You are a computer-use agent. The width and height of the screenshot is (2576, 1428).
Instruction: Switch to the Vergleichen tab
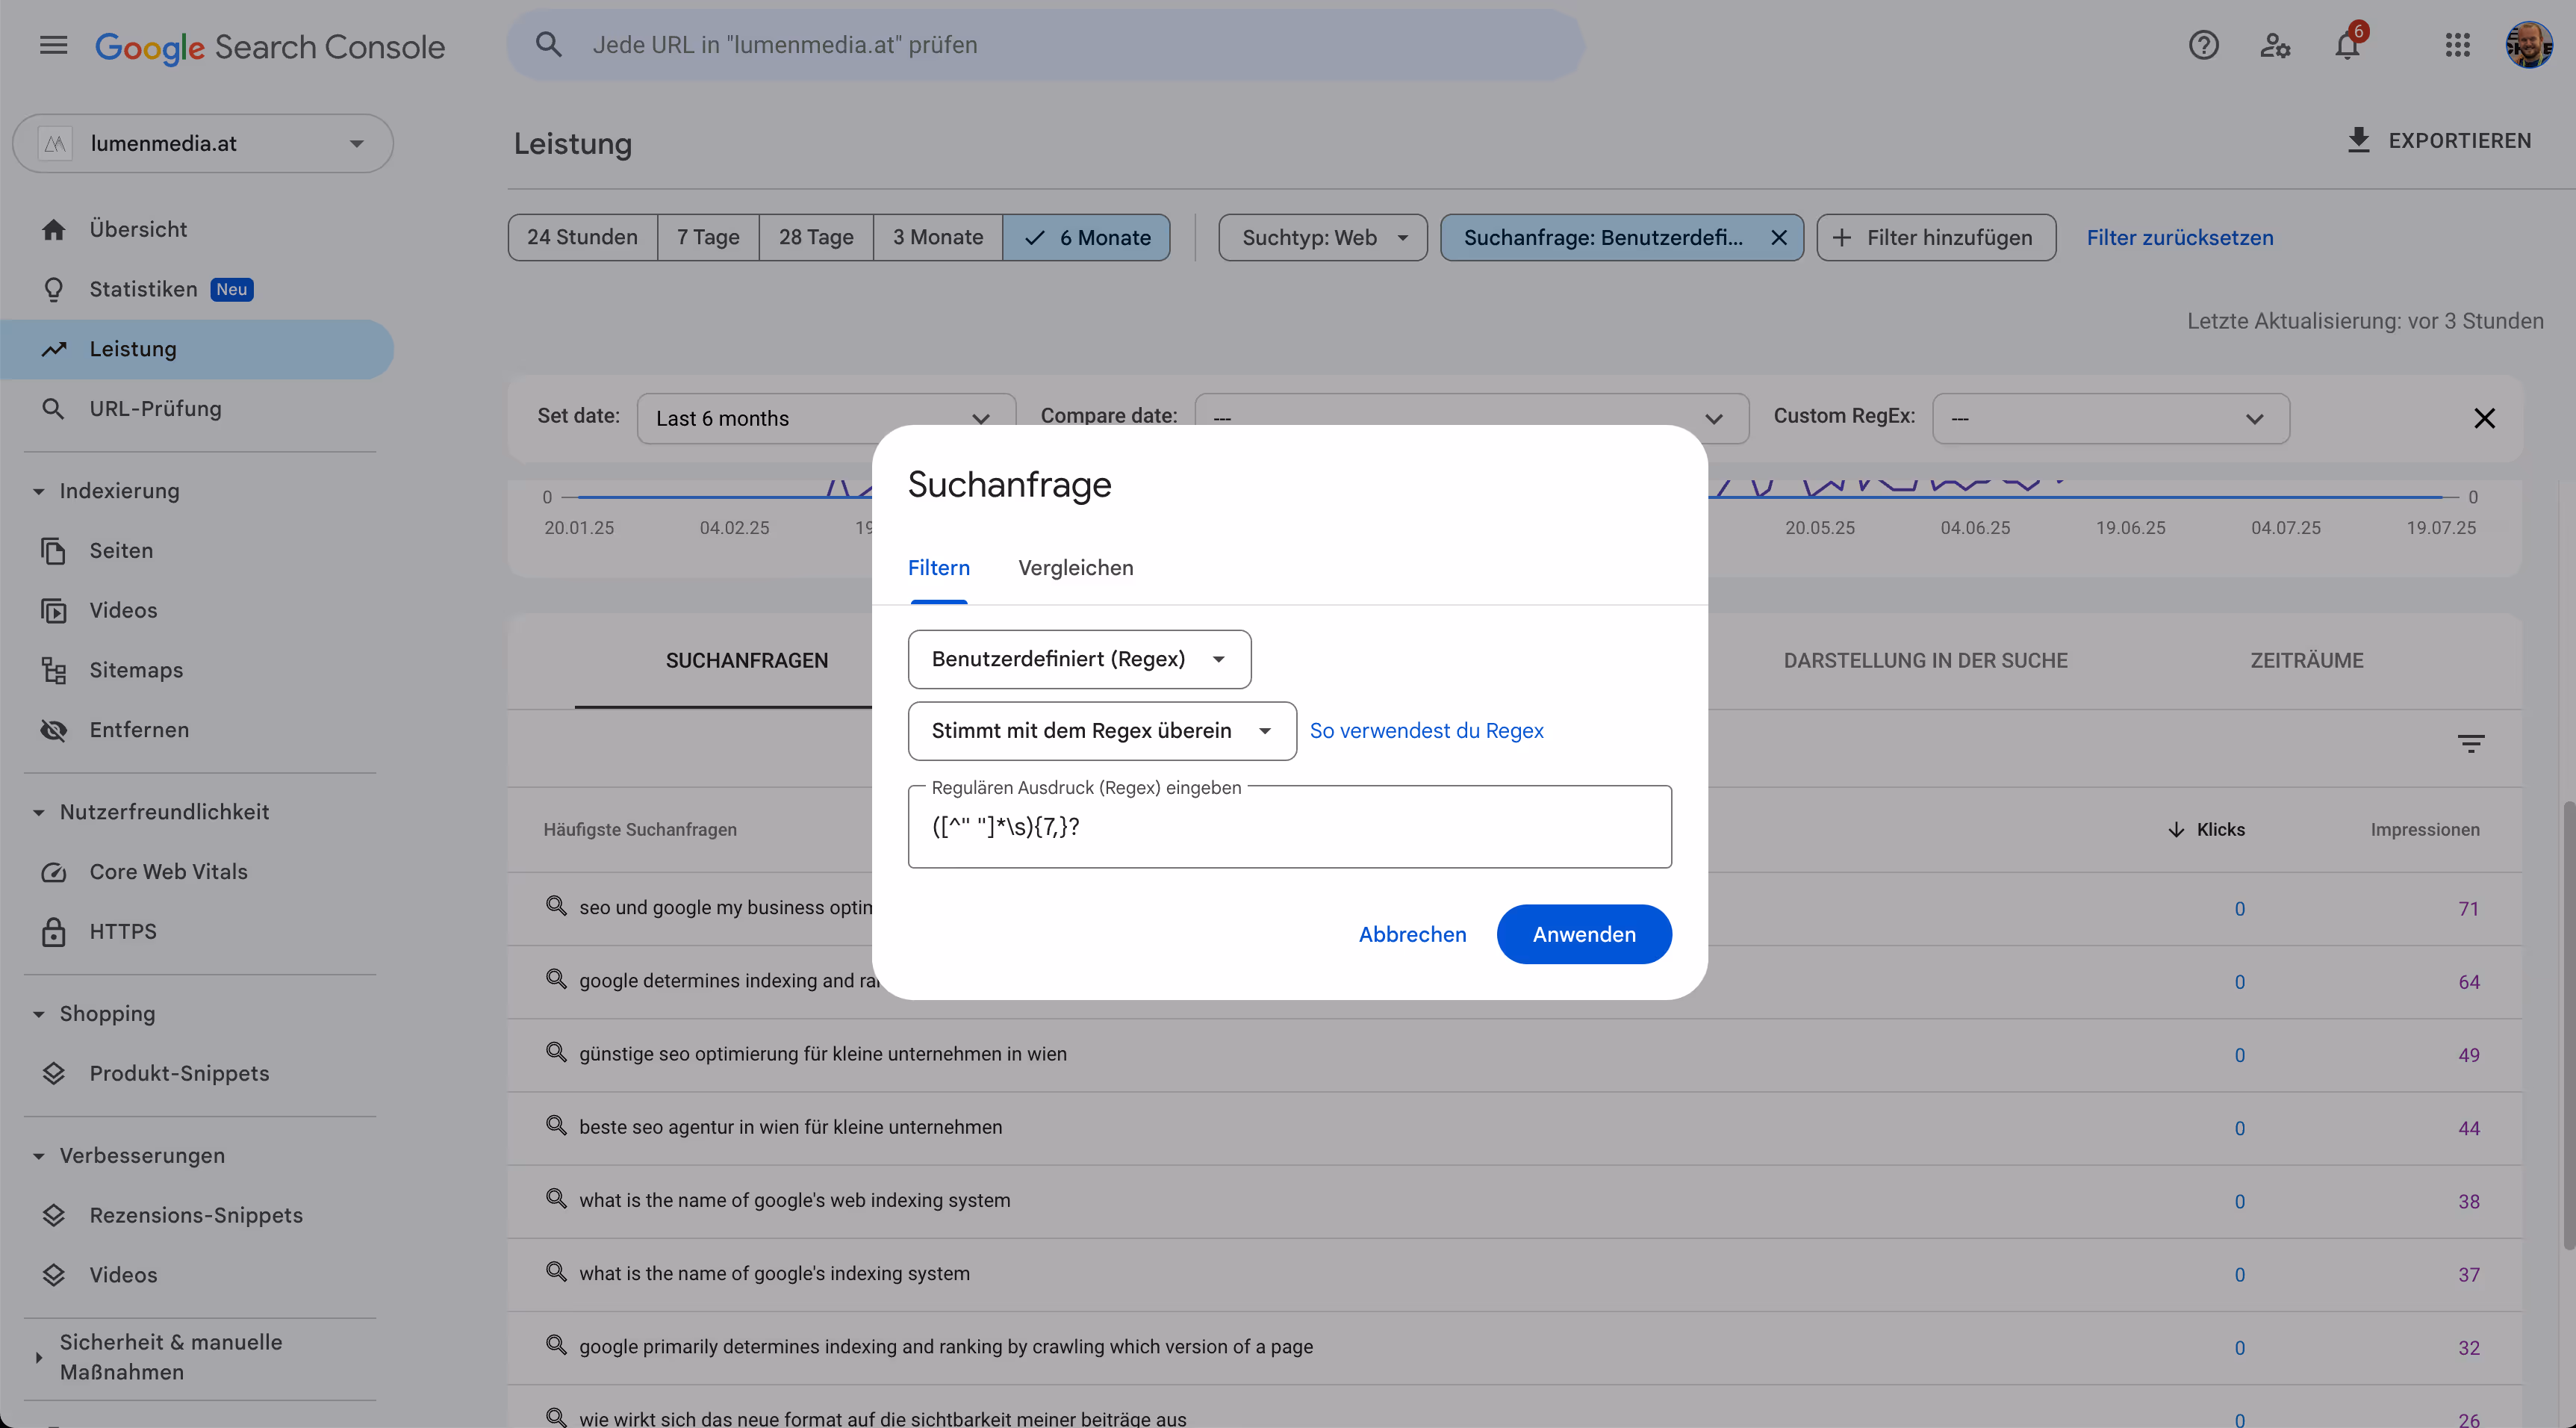click(1075, 568)
